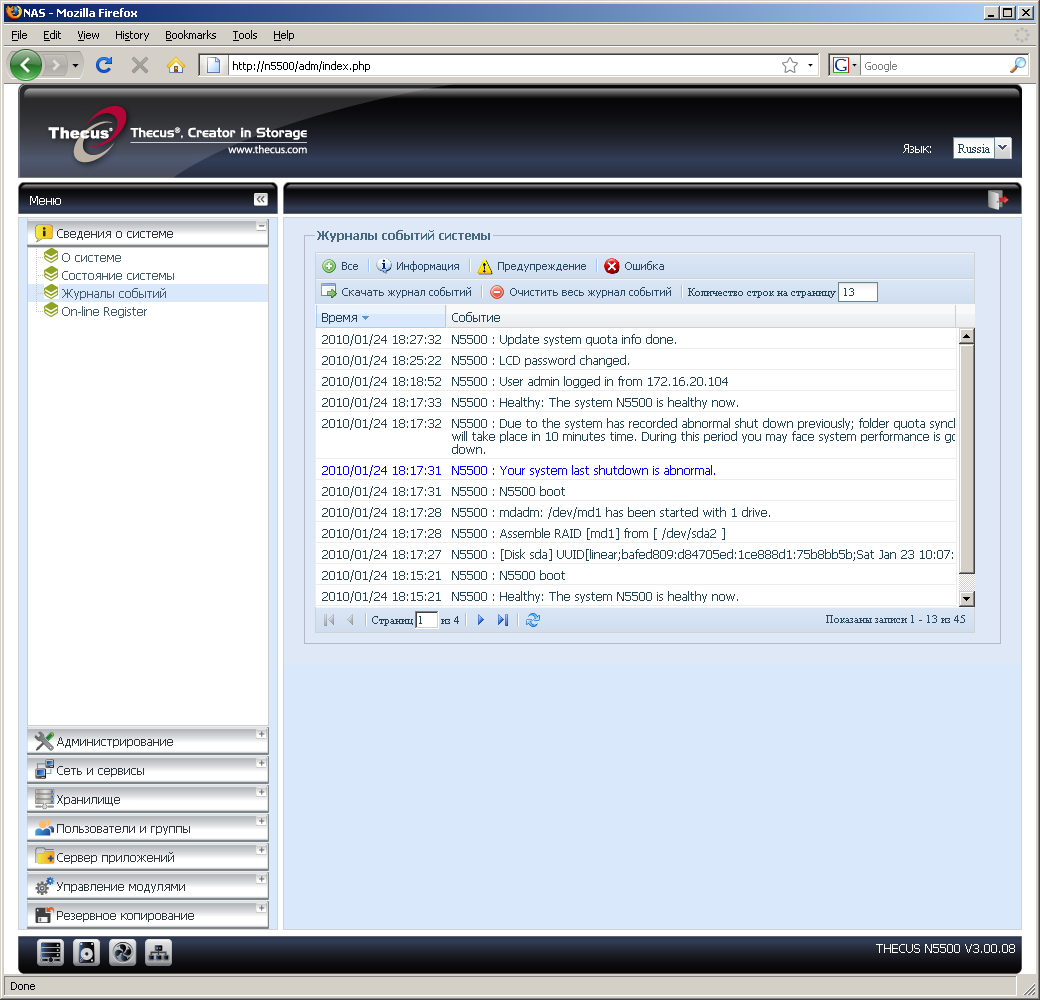The height and width of the screenshot is (1000, 1040).
Task: Expand the Резервное копирование section
Action: [x=261, y=908]
